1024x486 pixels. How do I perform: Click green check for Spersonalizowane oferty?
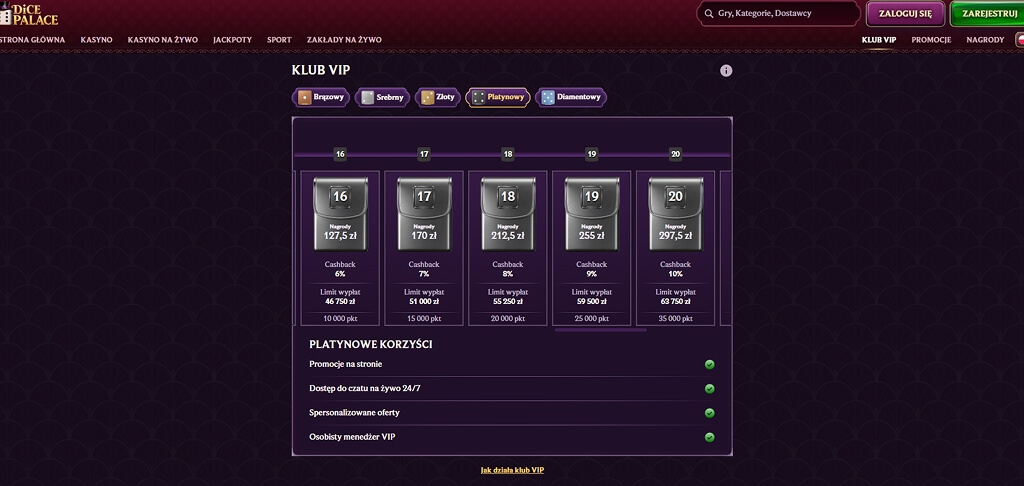(x=709, y=413)
